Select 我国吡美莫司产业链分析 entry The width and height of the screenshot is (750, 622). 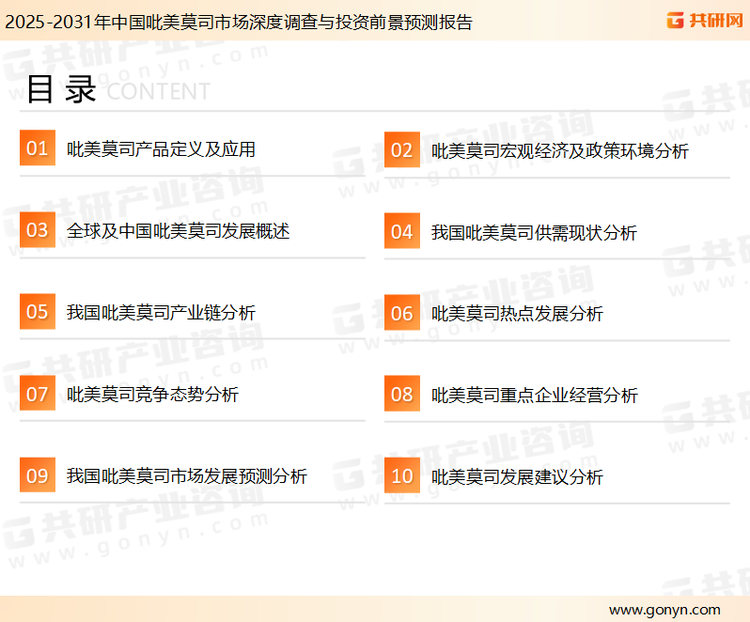161,312
